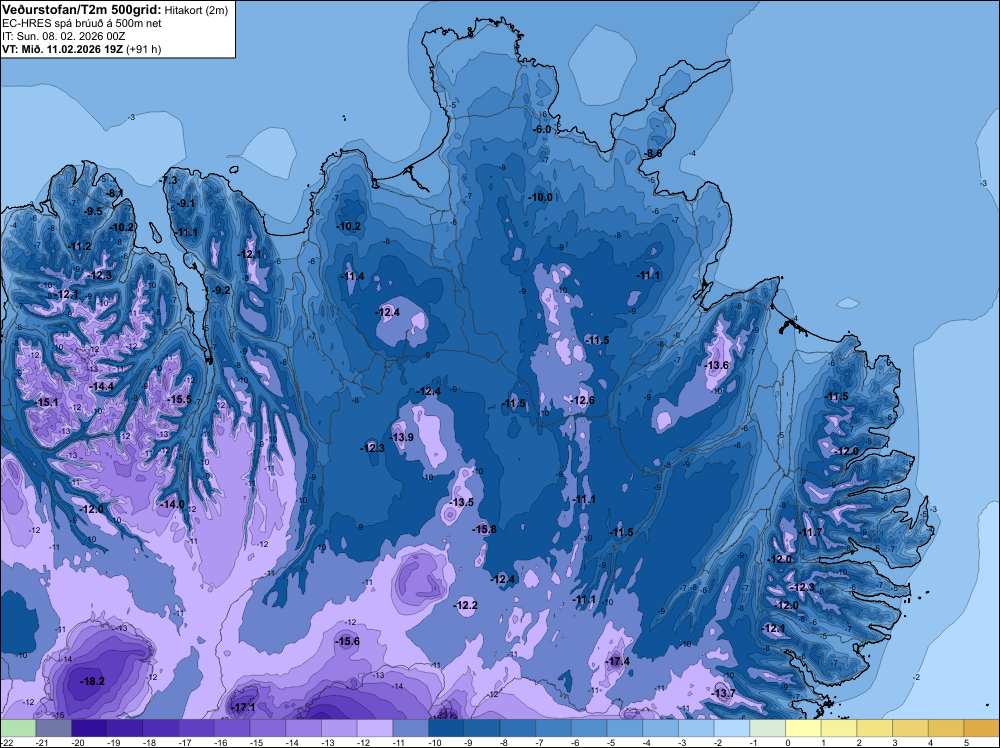The height and width of the screenshot is (748, 1000).
Task: Click the -9.2 temperature label
Action: pos(220,290)
